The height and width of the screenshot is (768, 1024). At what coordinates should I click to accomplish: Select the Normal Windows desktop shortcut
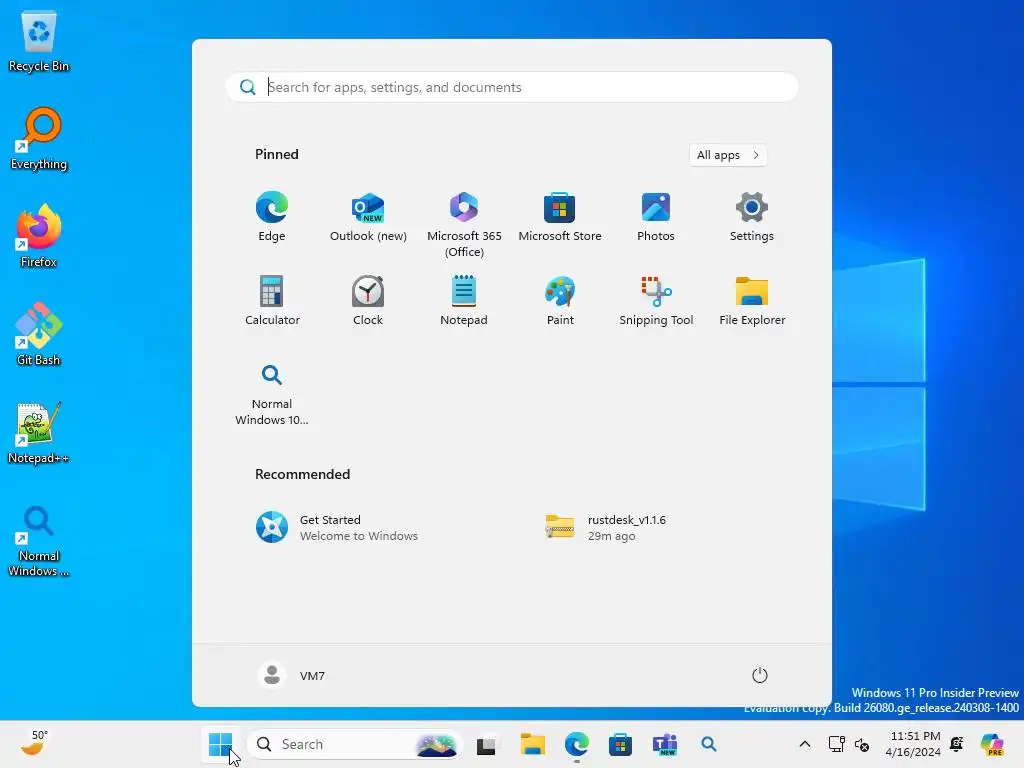tap(39, 541)
